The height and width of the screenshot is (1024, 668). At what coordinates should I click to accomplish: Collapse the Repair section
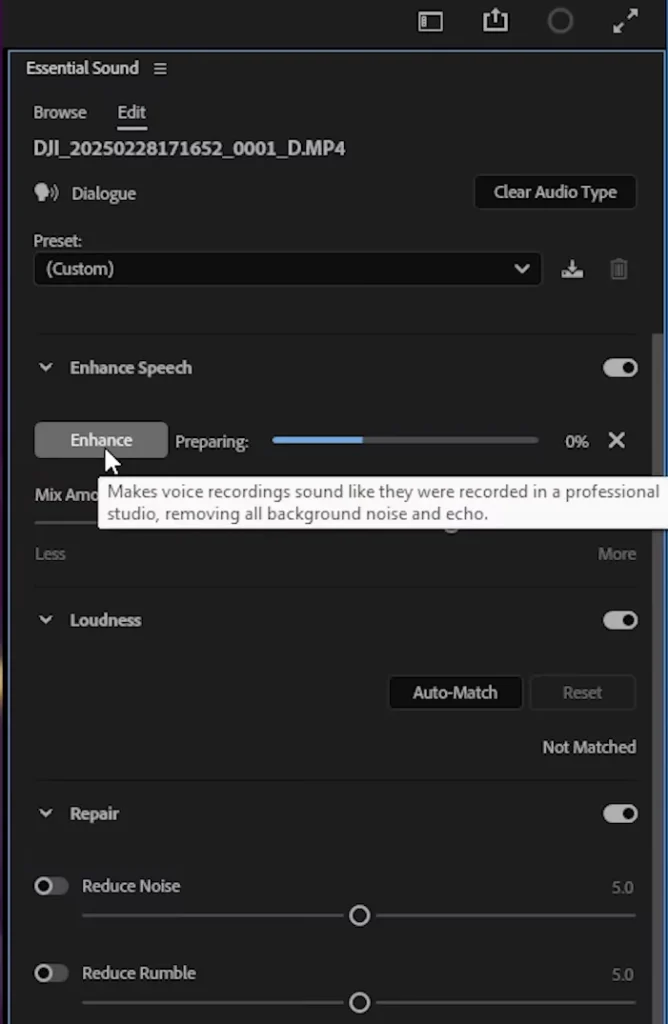tap(46, 814)
